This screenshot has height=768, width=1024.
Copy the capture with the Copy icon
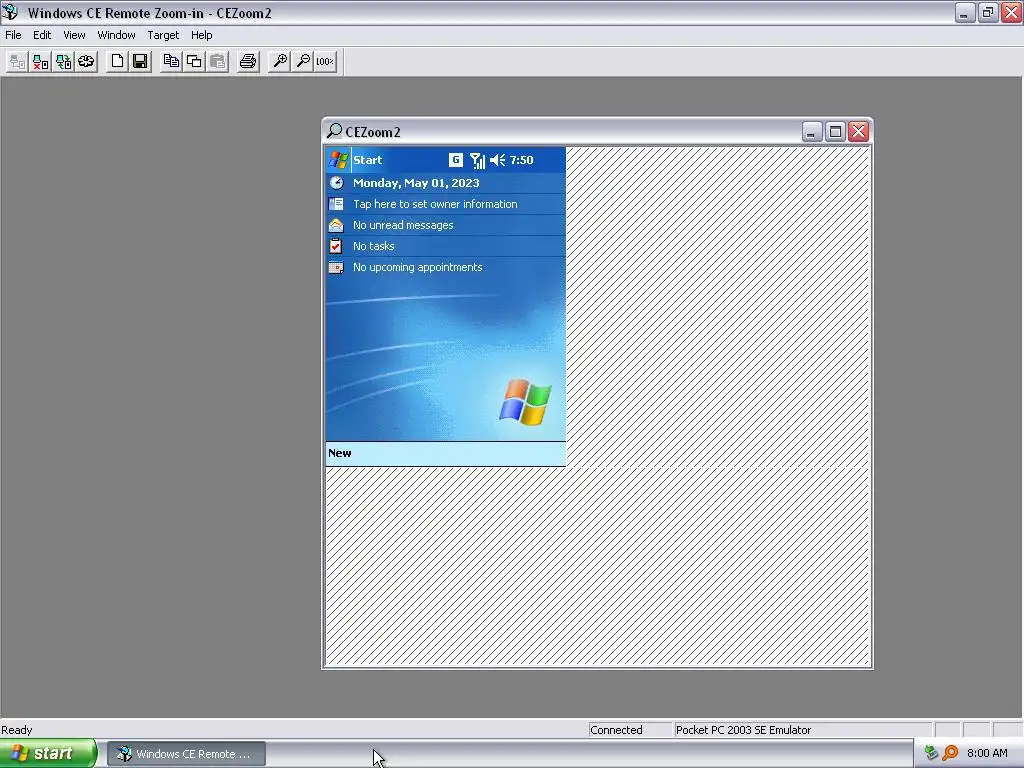tap(171, 61)
